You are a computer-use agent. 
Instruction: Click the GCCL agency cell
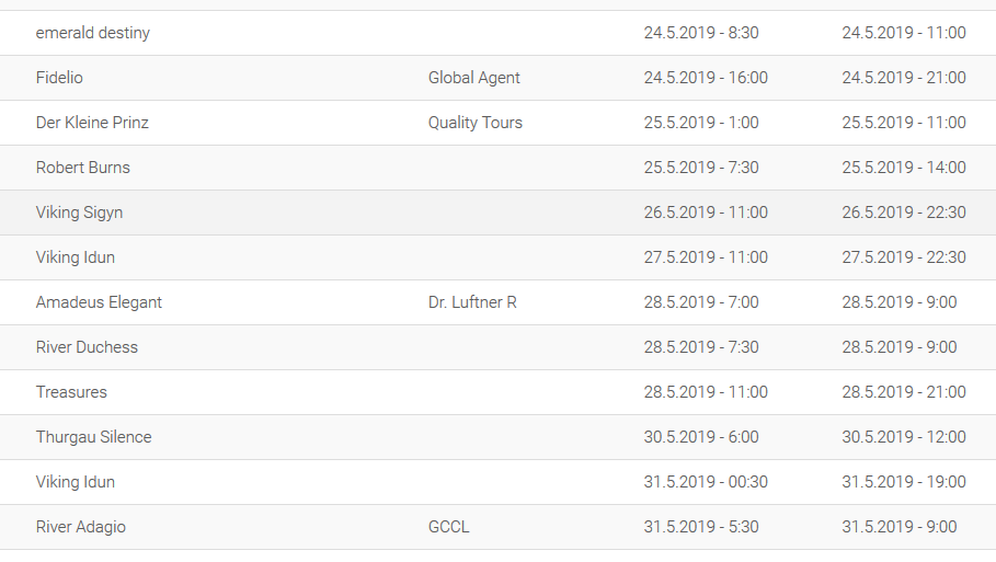pyautogui.click(x=448, y=527)
